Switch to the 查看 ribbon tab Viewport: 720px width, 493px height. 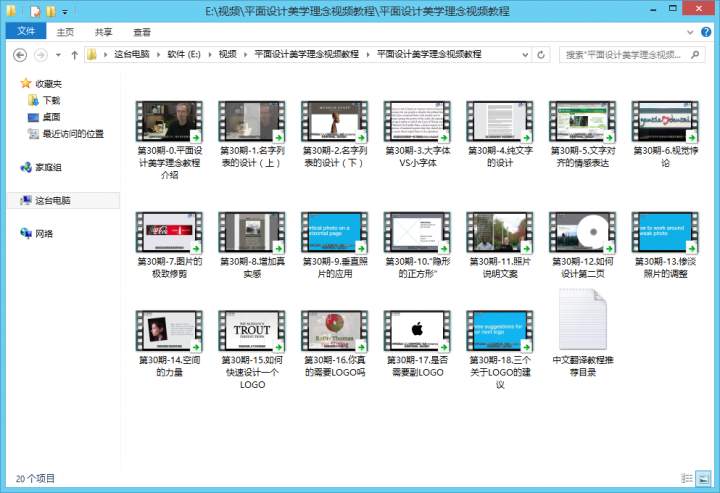[143, 32]
